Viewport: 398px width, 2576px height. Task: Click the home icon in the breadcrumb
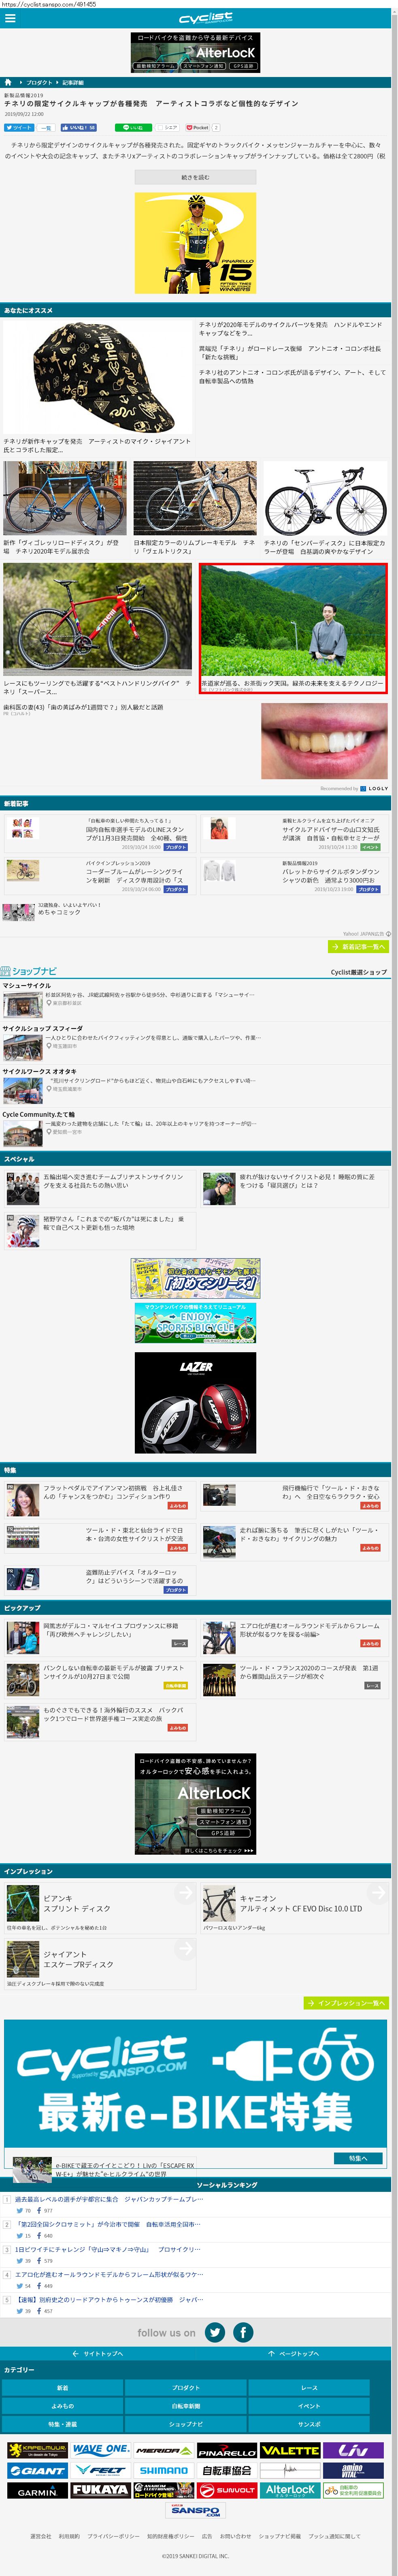click(8, 82)
